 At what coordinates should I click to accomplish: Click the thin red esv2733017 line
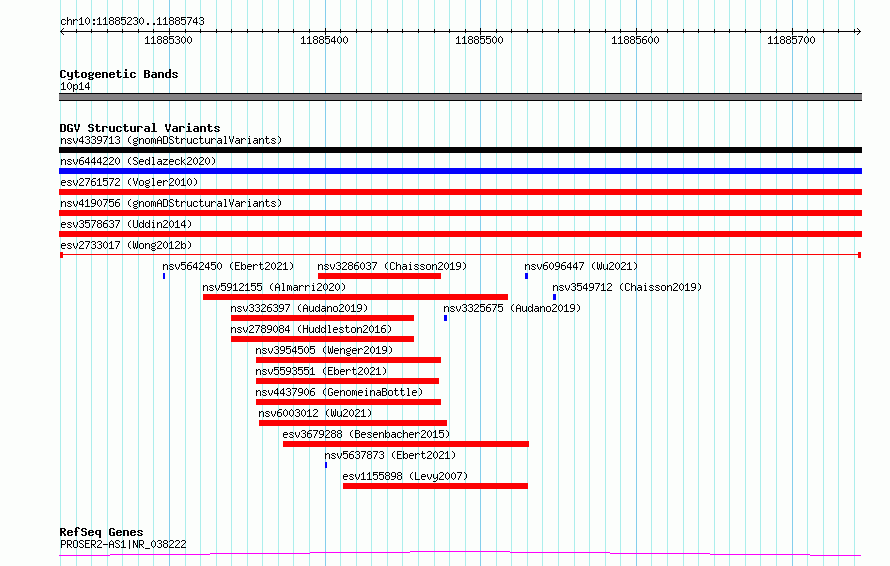coord(460,255)
